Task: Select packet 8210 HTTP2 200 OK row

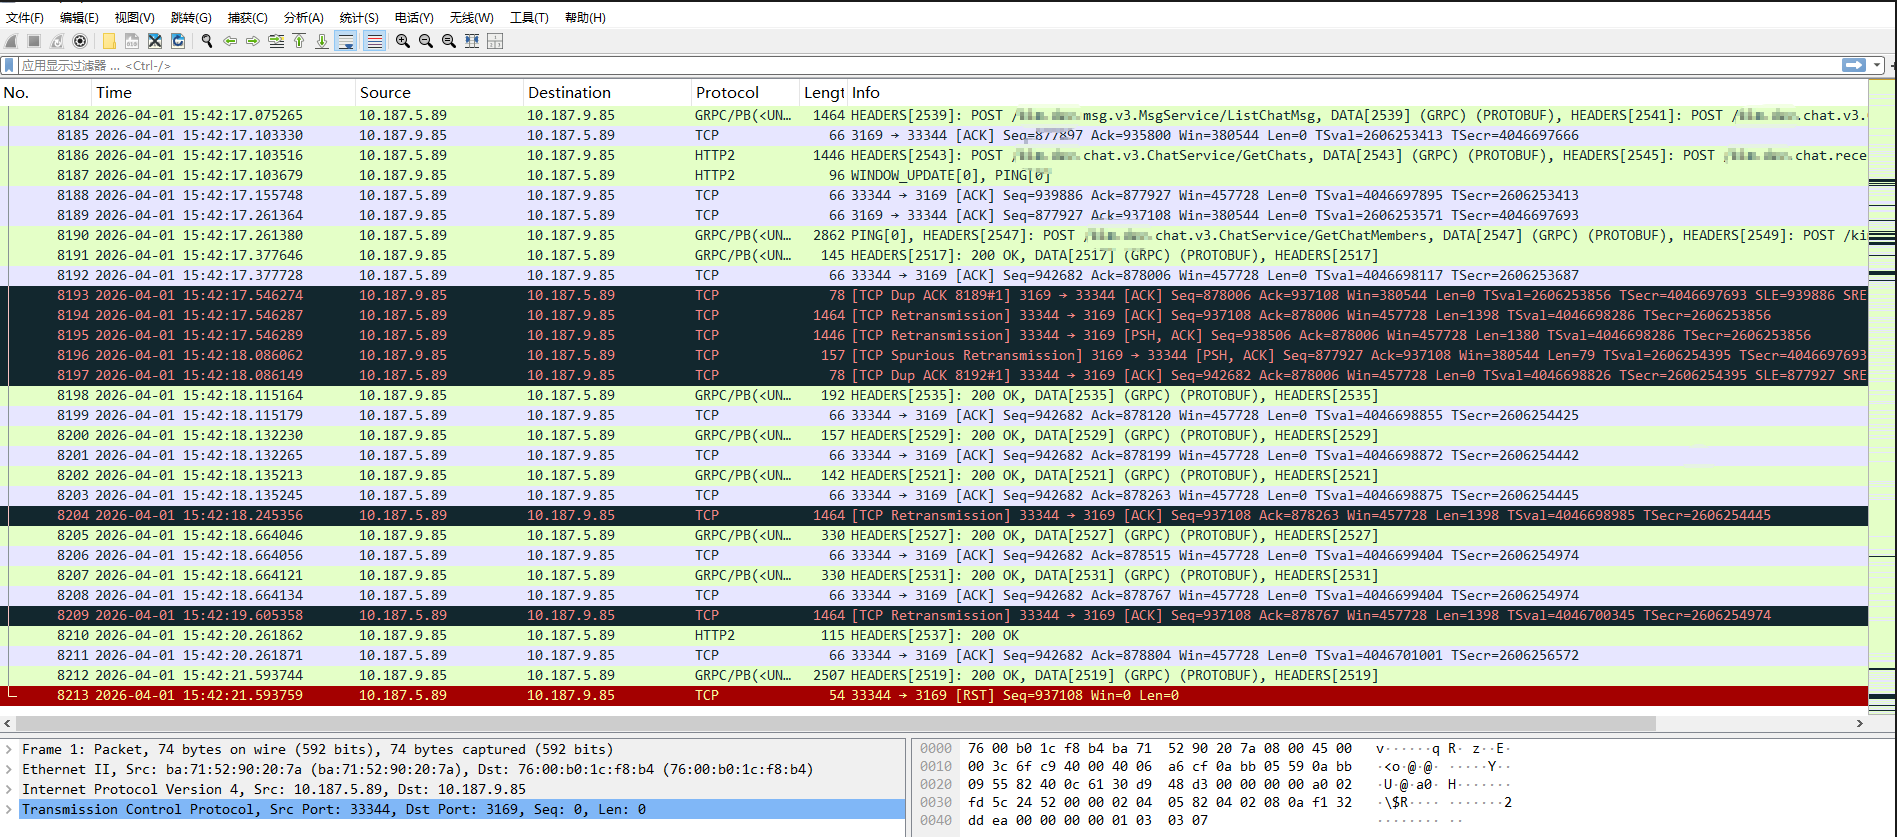Action: click(x=934, y=635)
